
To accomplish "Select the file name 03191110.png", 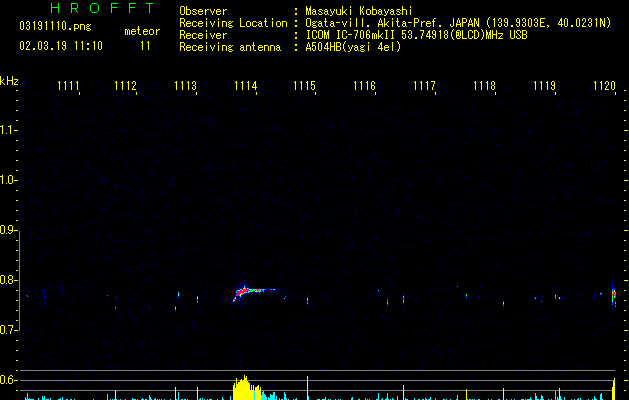I will click(55, 26).
